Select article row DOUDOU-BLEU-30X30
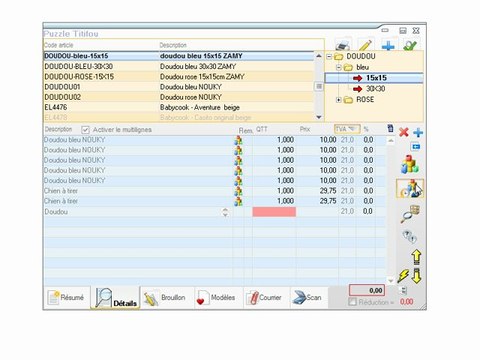 pos(179,66)
